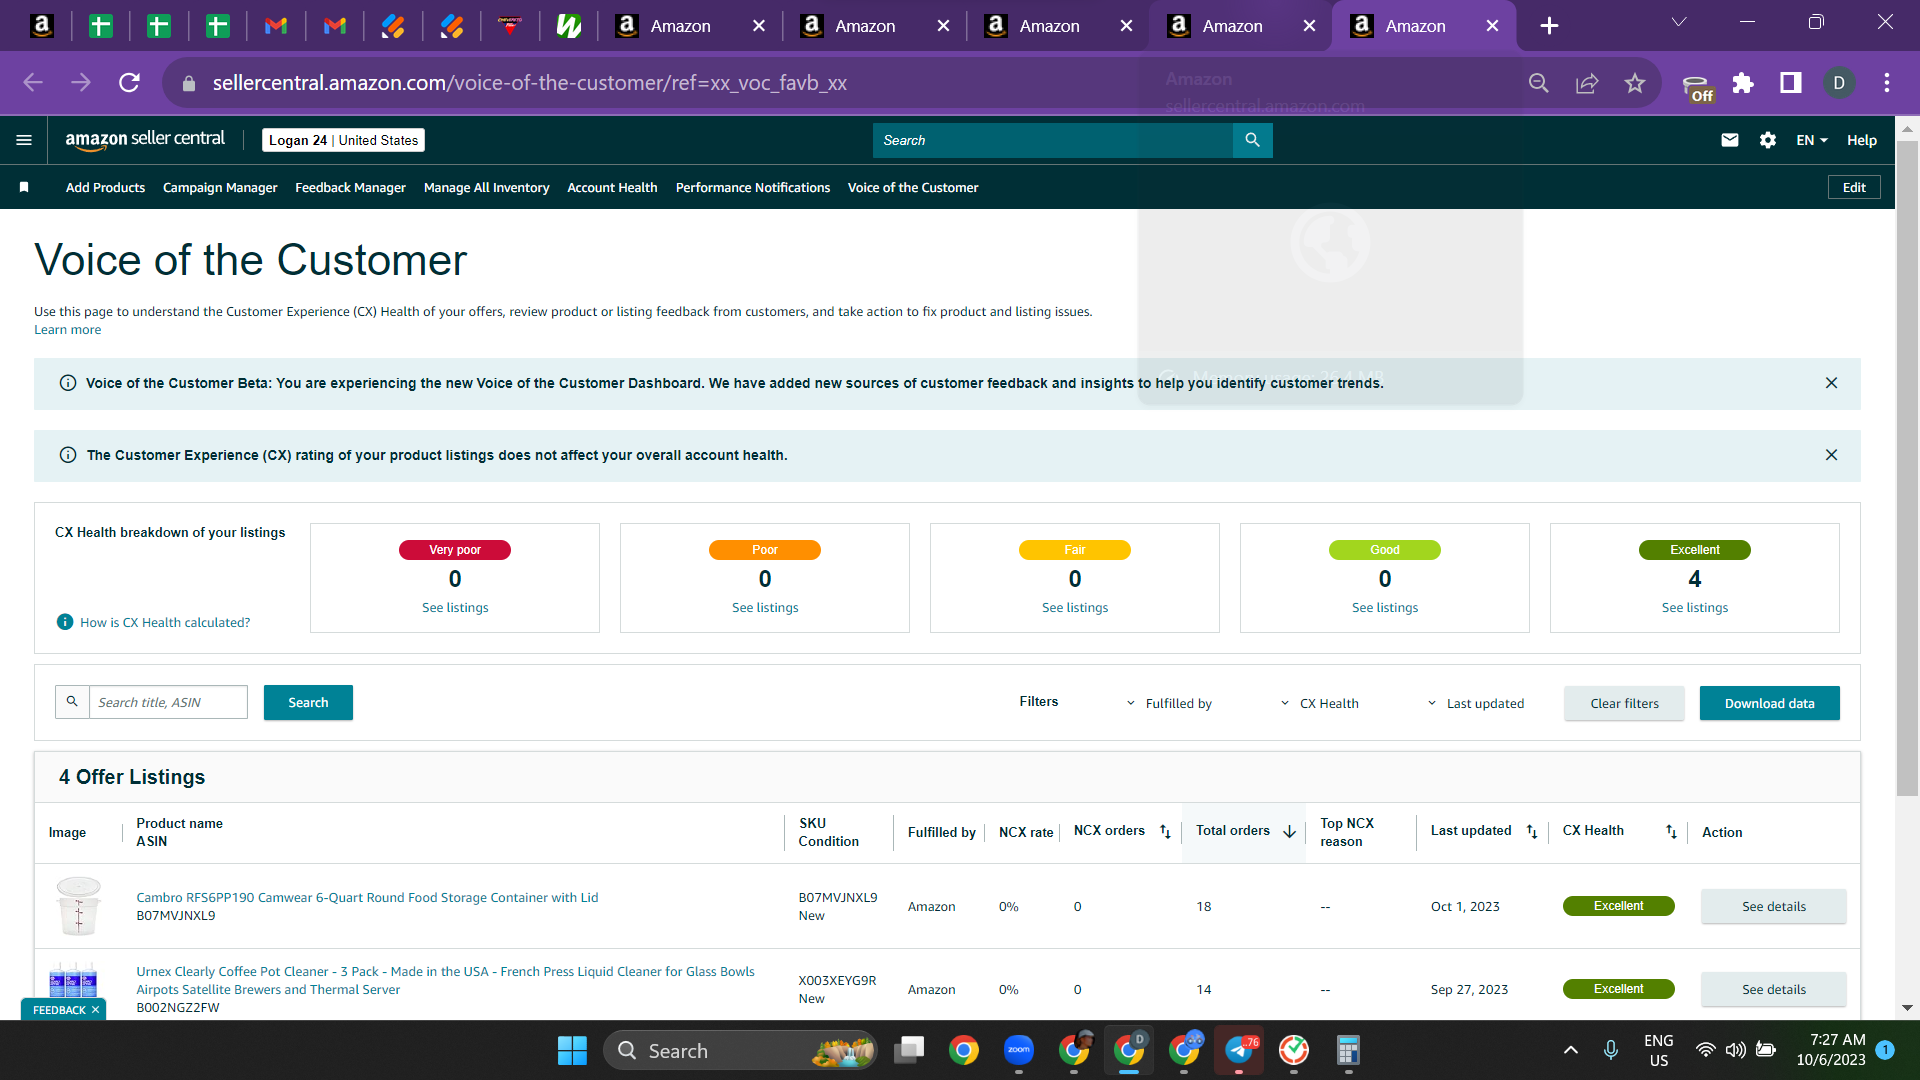Click the bookmark flag icon in favorites bar
Viewport: 1920px width, 1080px height.
pyautogui.click(x=24, y=187)
